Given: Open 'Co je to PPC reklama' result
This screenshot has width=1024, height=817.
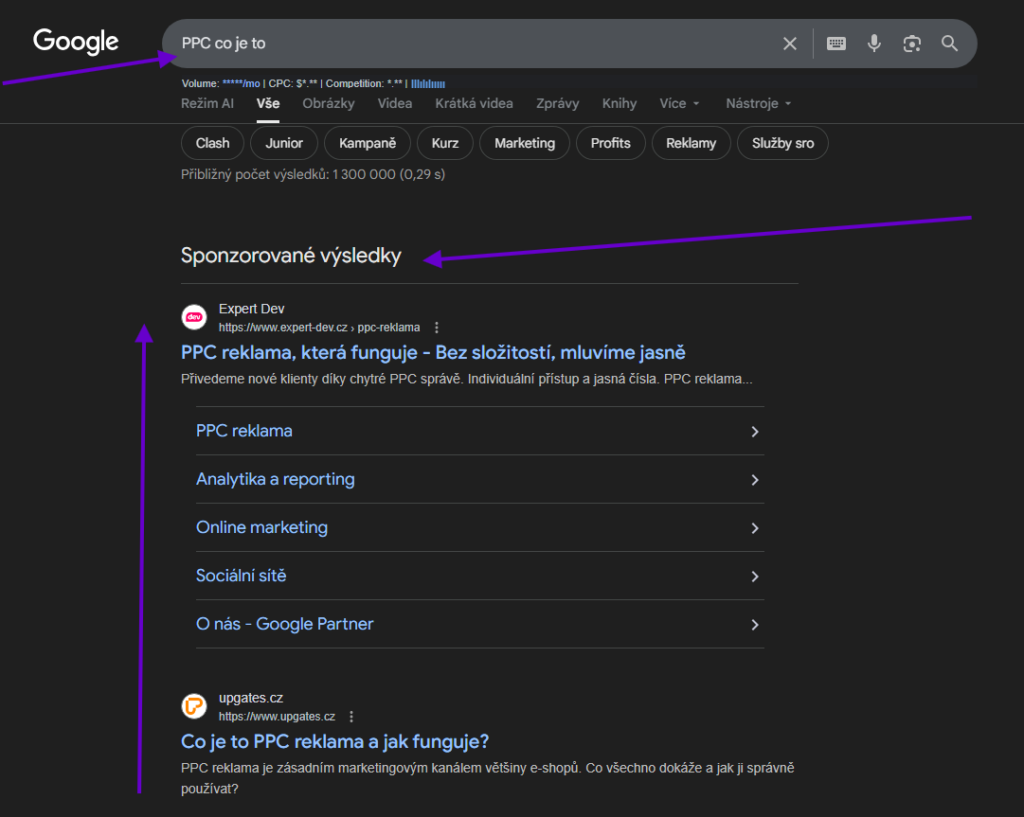Looking at the screenshot, I should click(335, 741).
